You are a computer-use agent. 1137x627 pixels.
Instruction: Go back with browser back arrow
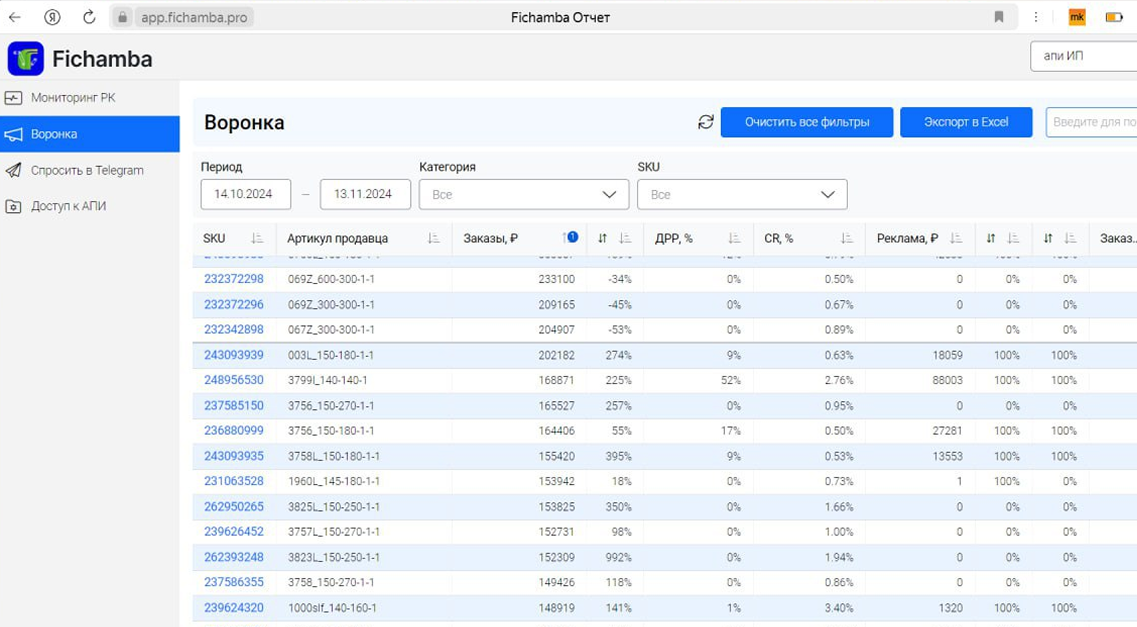coord(15,17)
